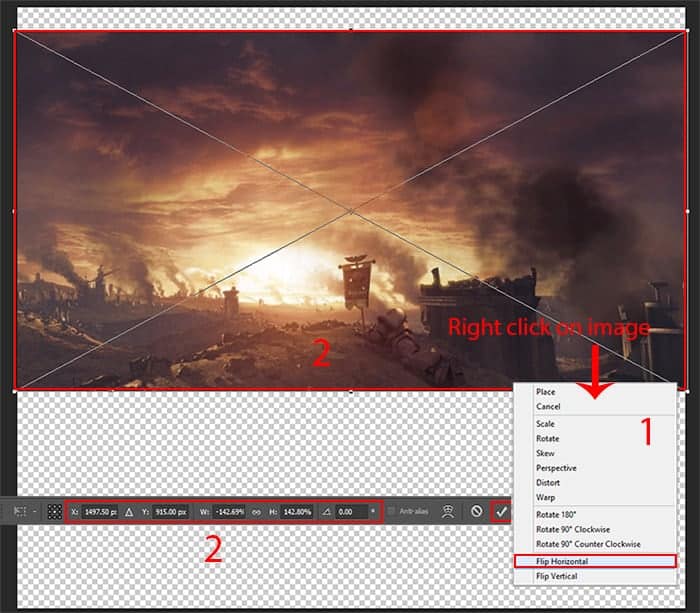Click the X position input field
Screen dimensions: 700x613
point(99,511)
